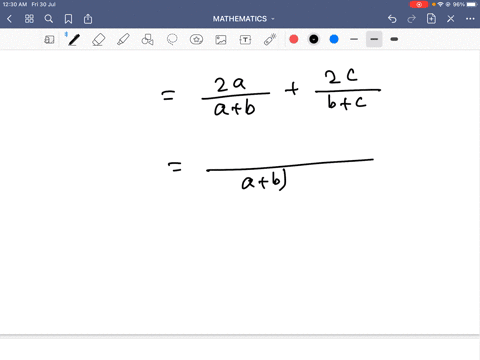Select the Pen tool
This screenshot has height=360, width=480.
point(74,40)
